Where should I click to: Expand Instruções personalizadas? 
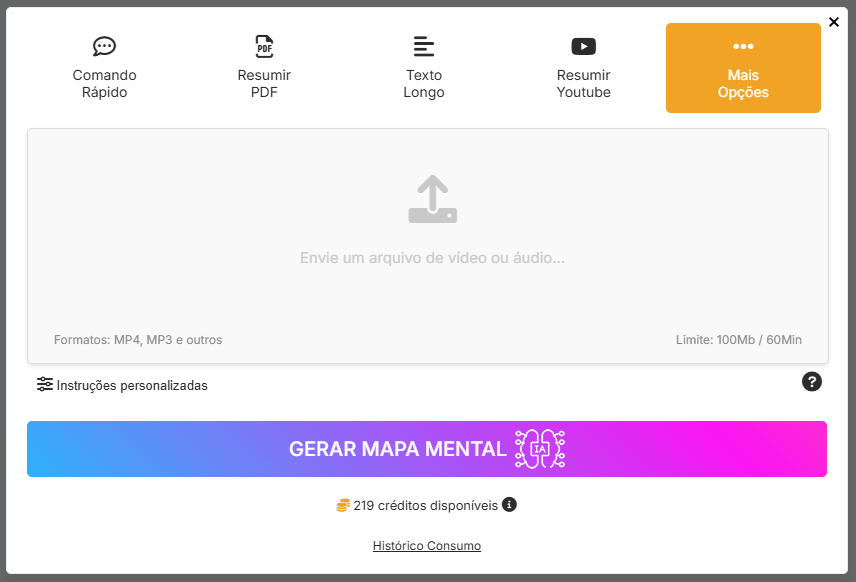click(122, 385)
